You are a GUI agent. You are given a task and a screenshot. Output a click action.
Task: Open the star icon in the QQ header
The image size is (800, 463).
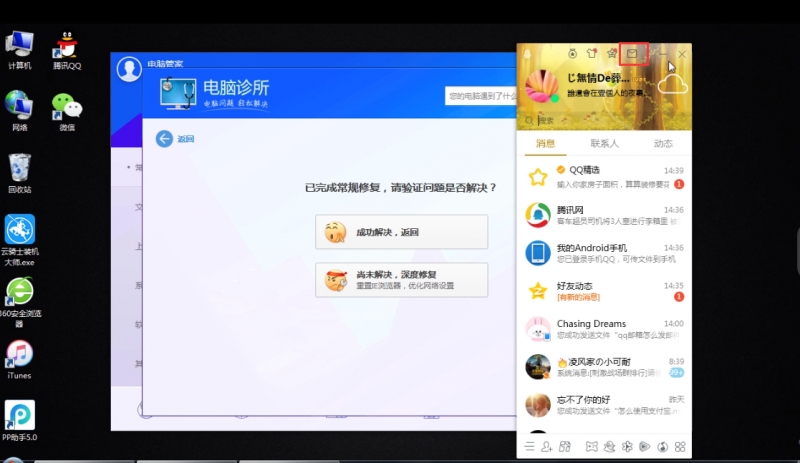point(612,53)
